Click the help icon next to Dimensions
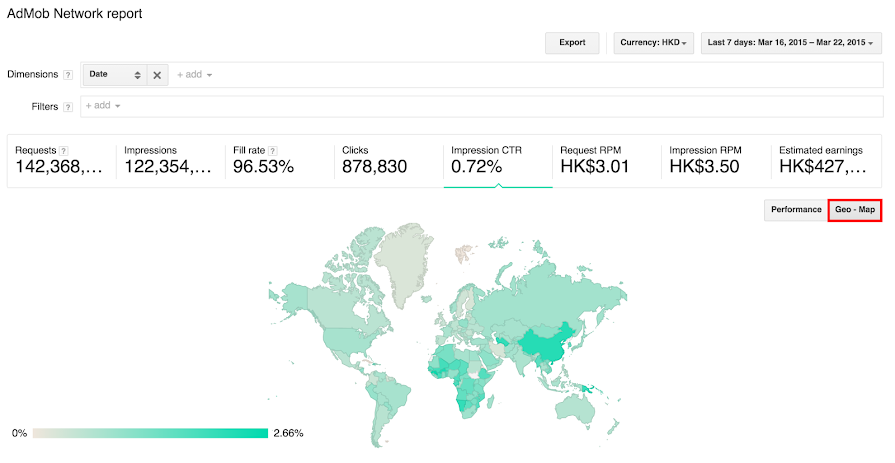895x463 pixels. point(68,75)
